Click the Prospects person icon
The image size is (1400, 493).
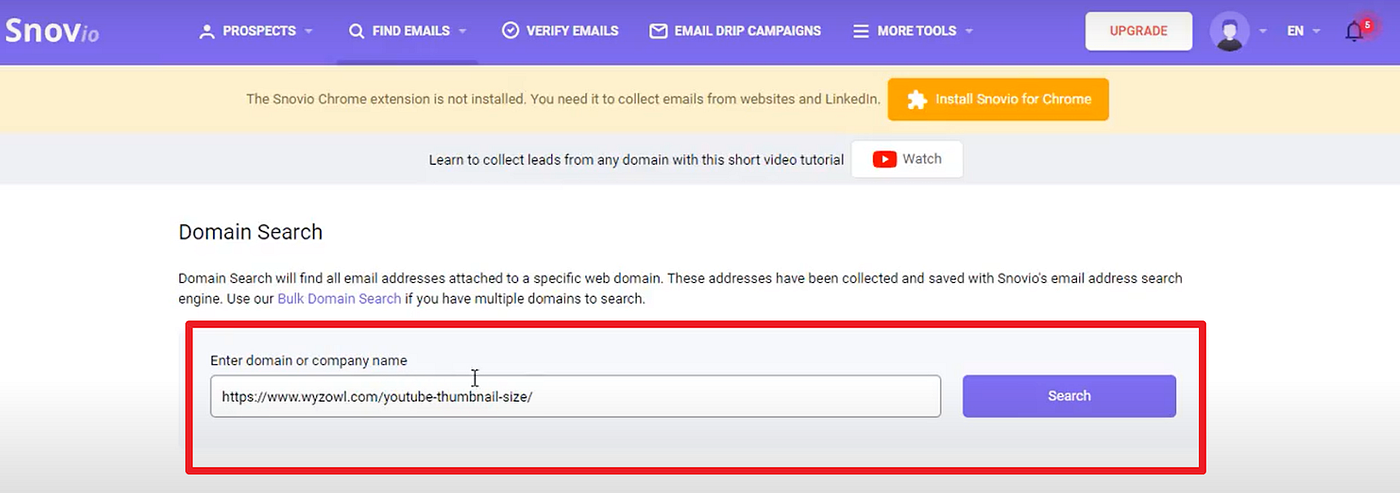pyautogui.click(x=207, y=31)
